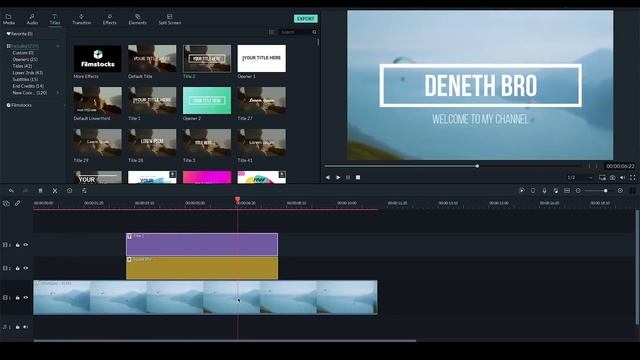
Task: Stop the preview playback
Action: click(x=358, y=177)
